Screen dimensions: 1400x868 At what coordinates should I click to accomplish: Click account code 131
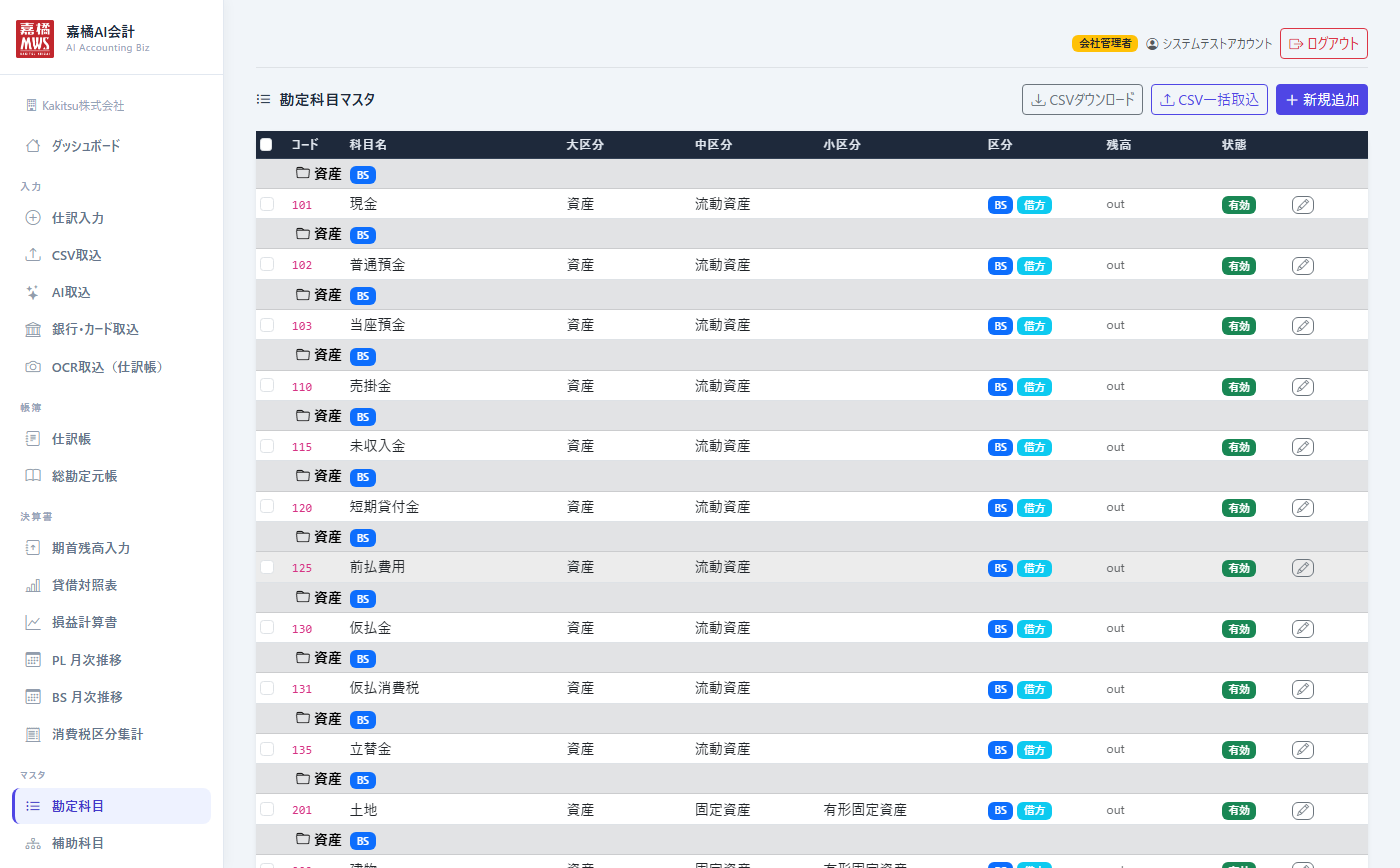tap(302, 689)
